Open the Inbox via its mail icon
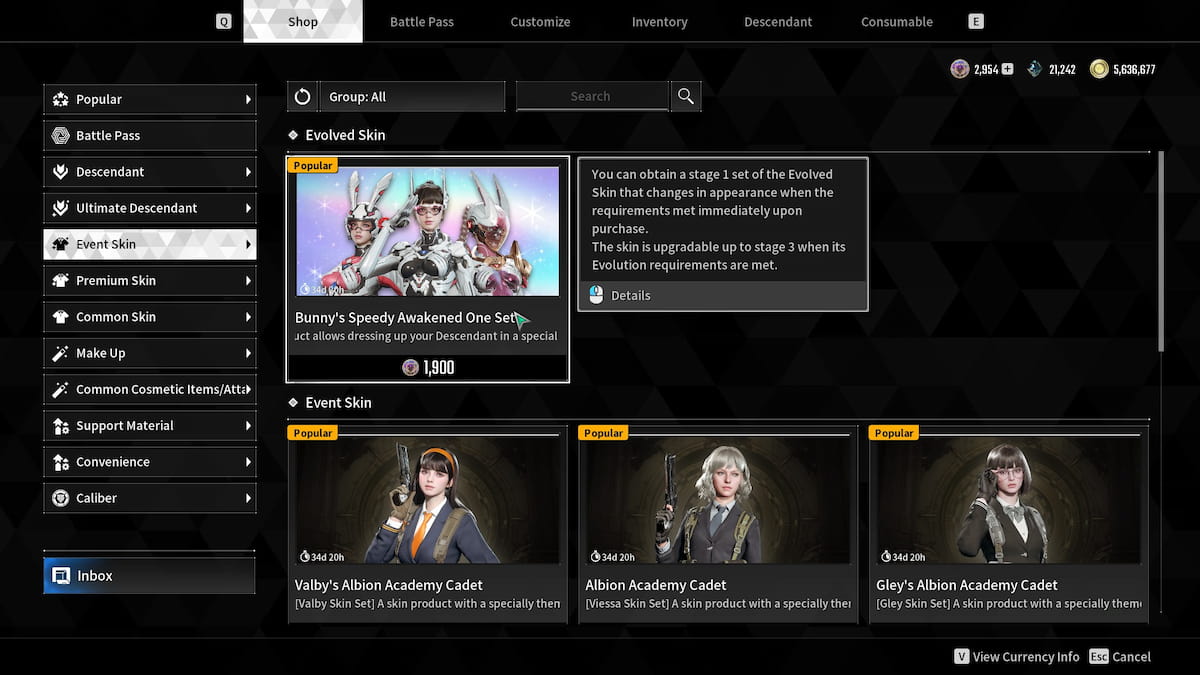1200x675 pixels. 62,575
